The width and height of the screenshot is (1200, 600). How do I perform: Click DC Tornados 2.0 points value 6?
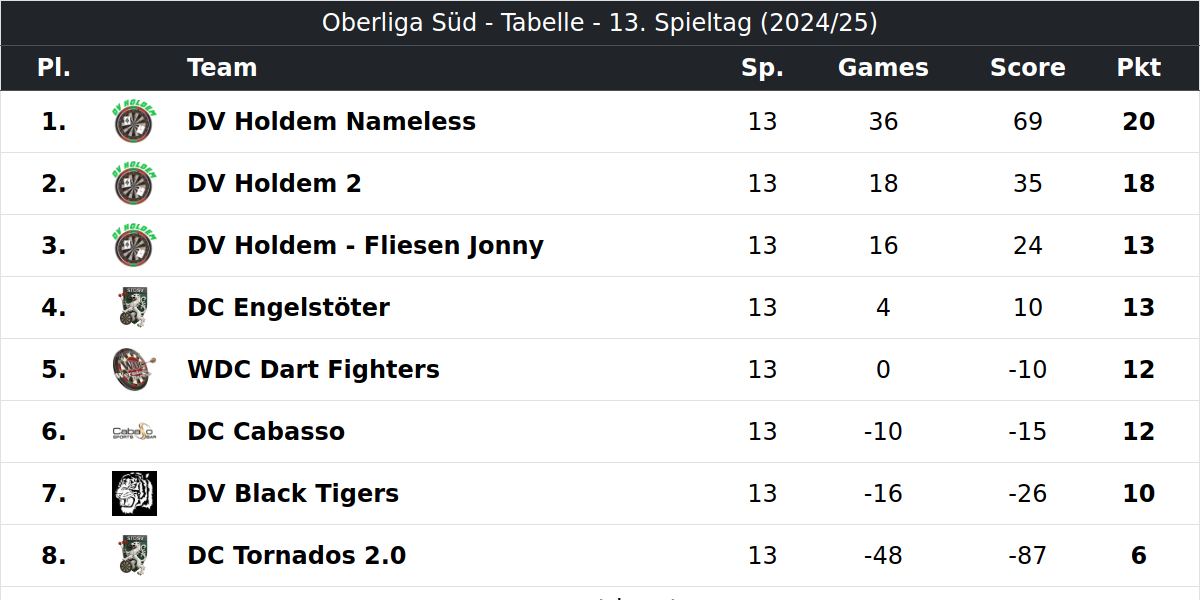(1139, 556)
